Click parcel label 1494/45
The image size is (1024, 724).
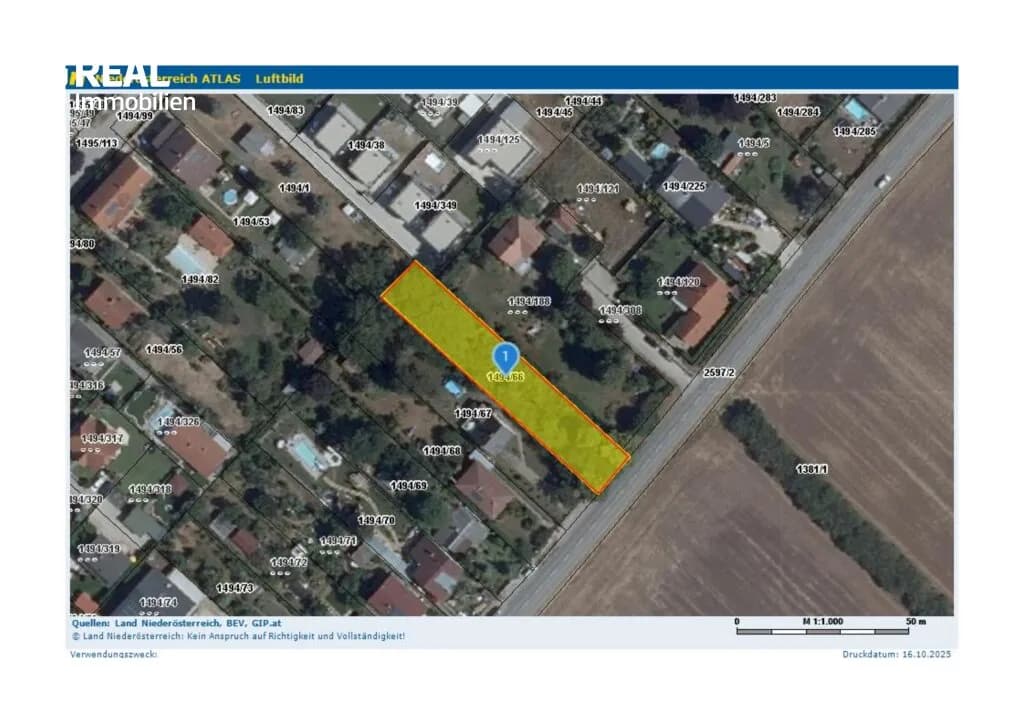point(554,112)
